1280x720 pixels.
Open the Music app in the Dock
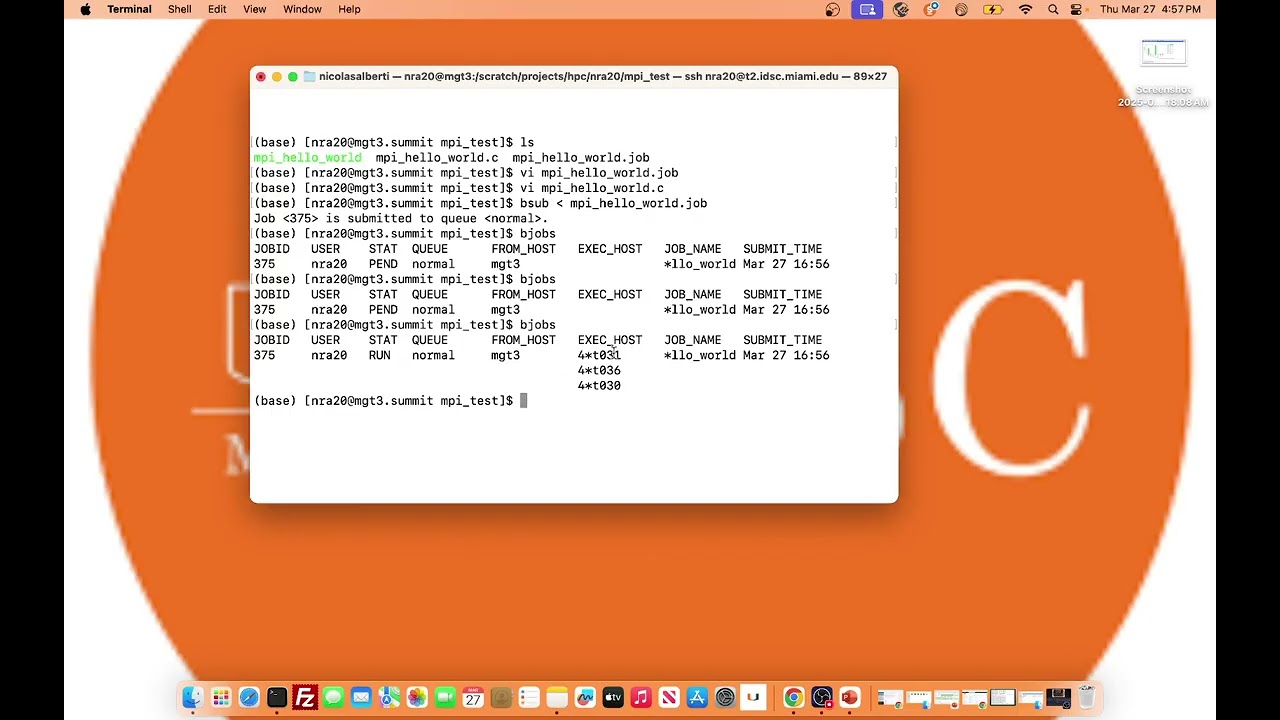tap(641, 697)
